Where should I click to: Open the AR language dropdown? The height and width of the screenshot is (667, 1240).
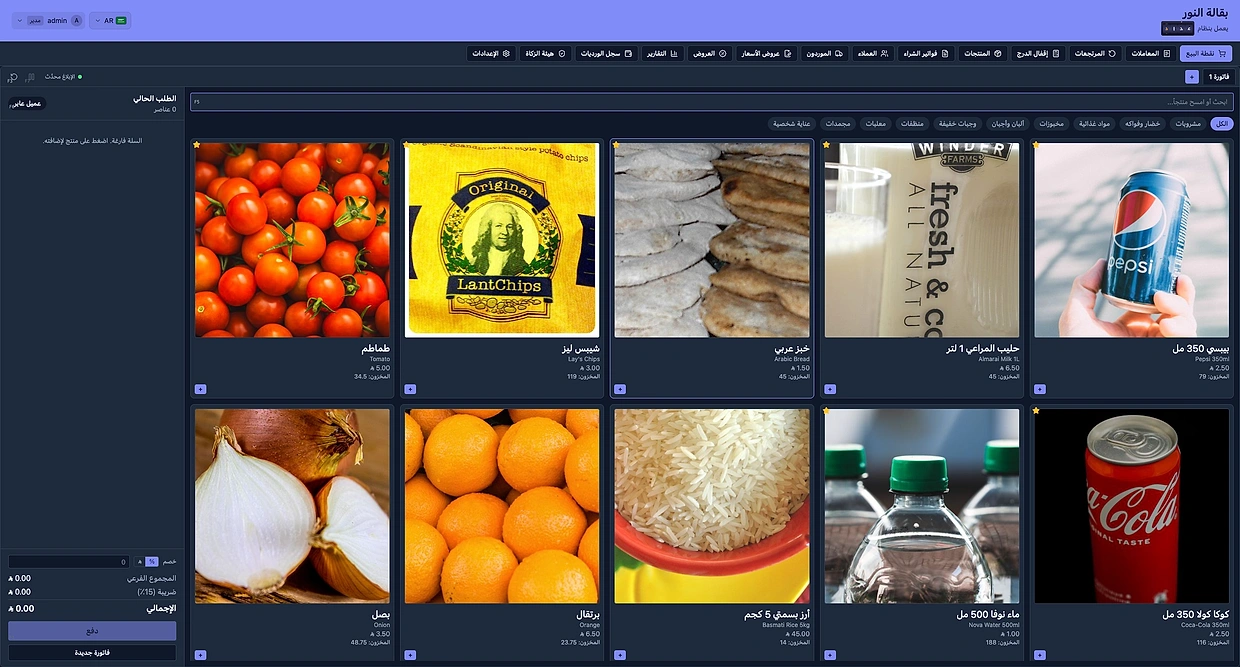coord(110,20)
